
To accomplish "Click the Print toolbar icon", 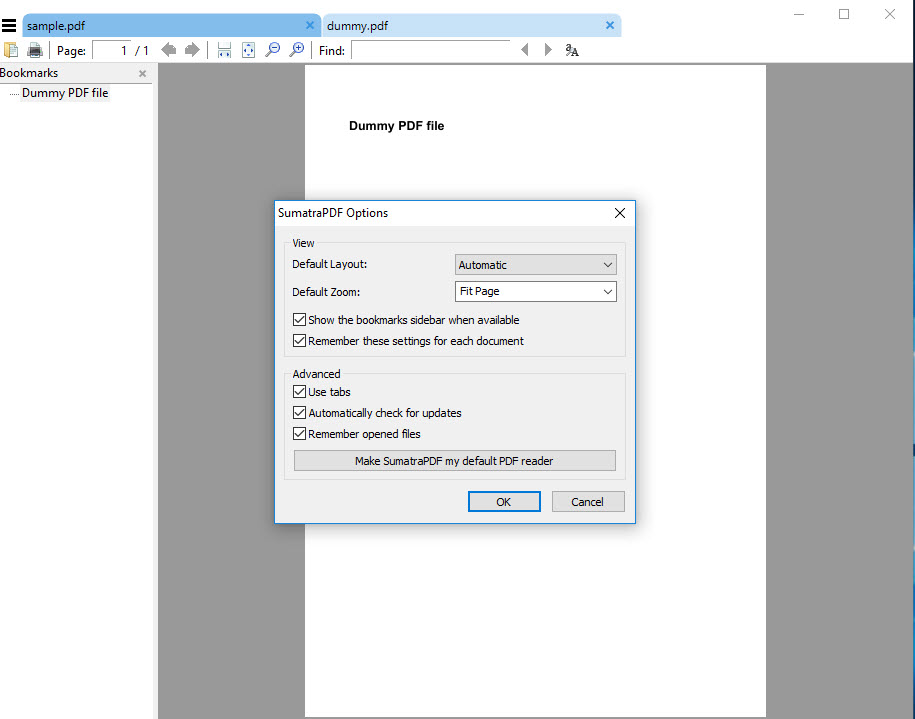I will (x=35, y=50).
